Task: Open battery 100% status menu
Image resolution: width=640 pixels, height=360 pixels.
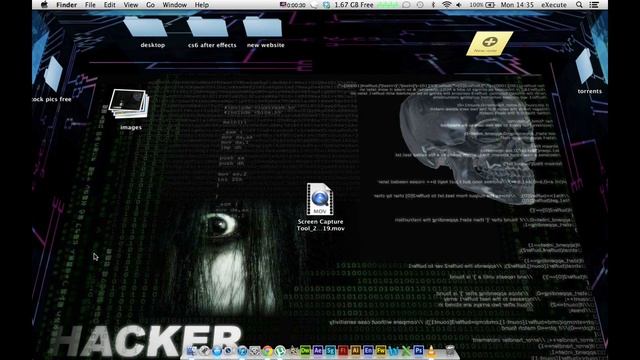Action: (482, 5)
